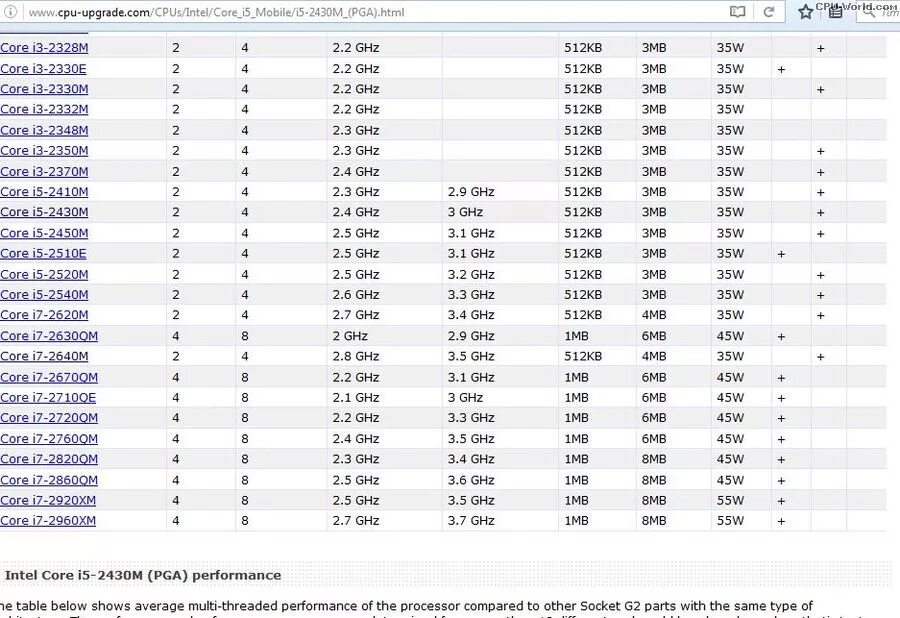Open the Core i7-2670QM link
Viewport: 900px width, 618px height.
point(49,377)
